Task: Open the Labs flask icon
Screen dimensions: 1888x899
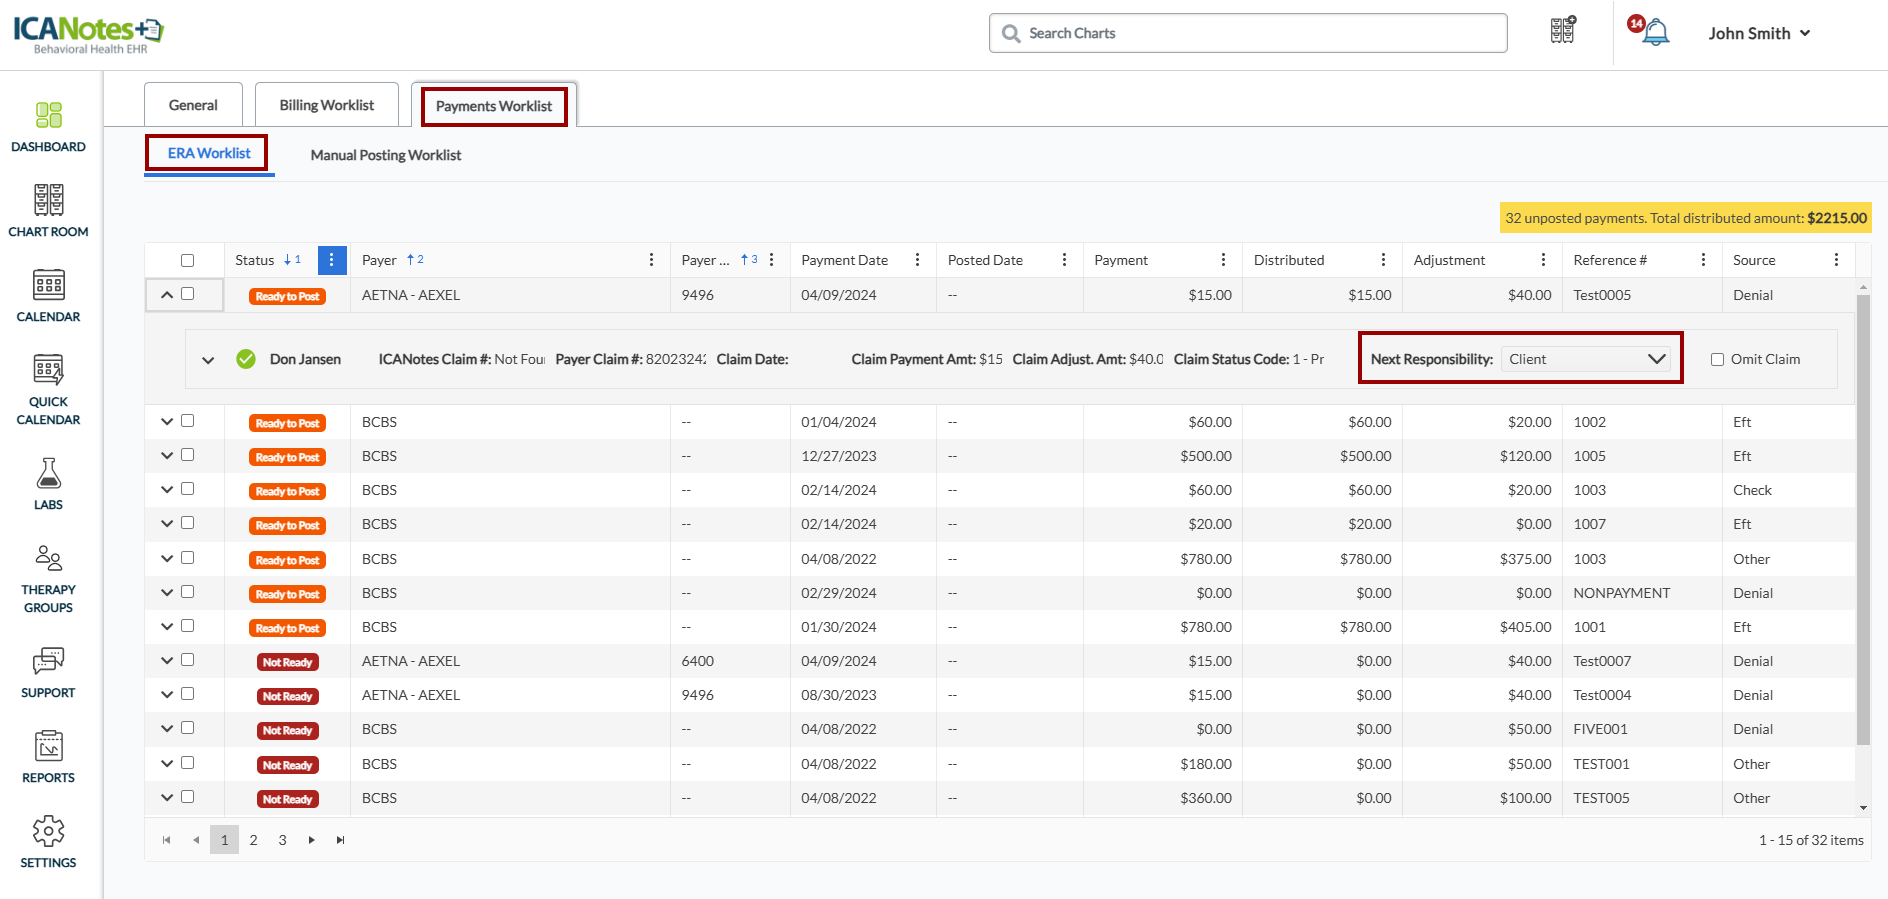Action: point(48,484)
